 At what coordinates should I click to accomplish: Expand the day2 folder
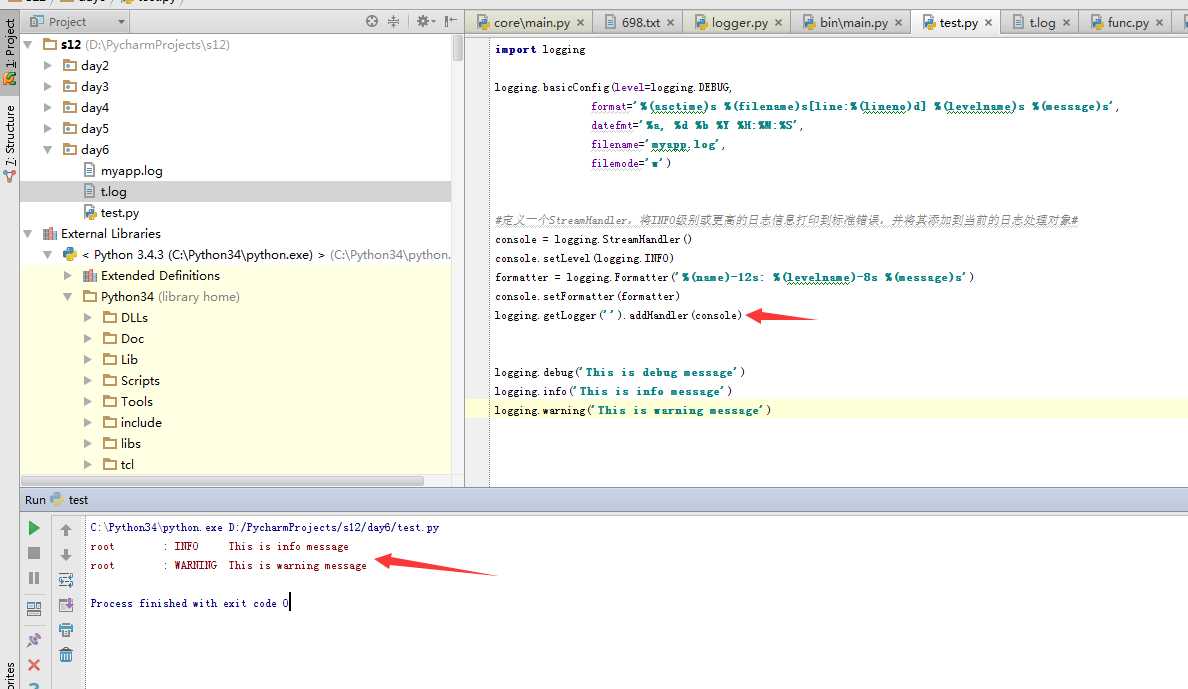48,66
